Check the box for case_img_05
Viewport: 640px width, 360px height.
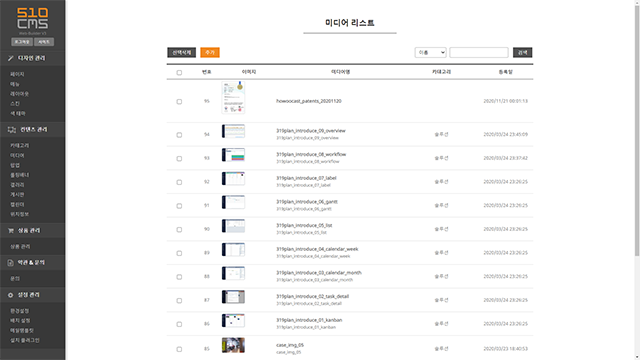179,349
